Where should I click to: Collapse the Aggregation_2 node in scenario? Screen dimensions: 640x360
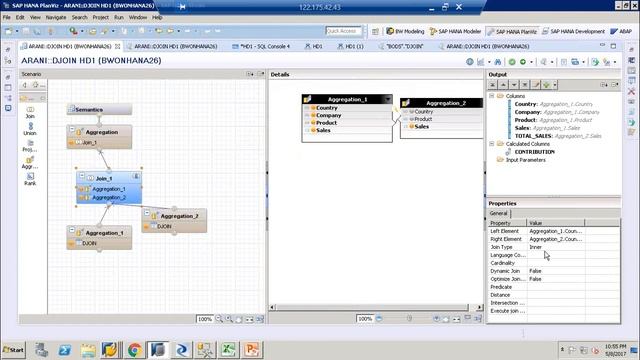pos(147,213)
